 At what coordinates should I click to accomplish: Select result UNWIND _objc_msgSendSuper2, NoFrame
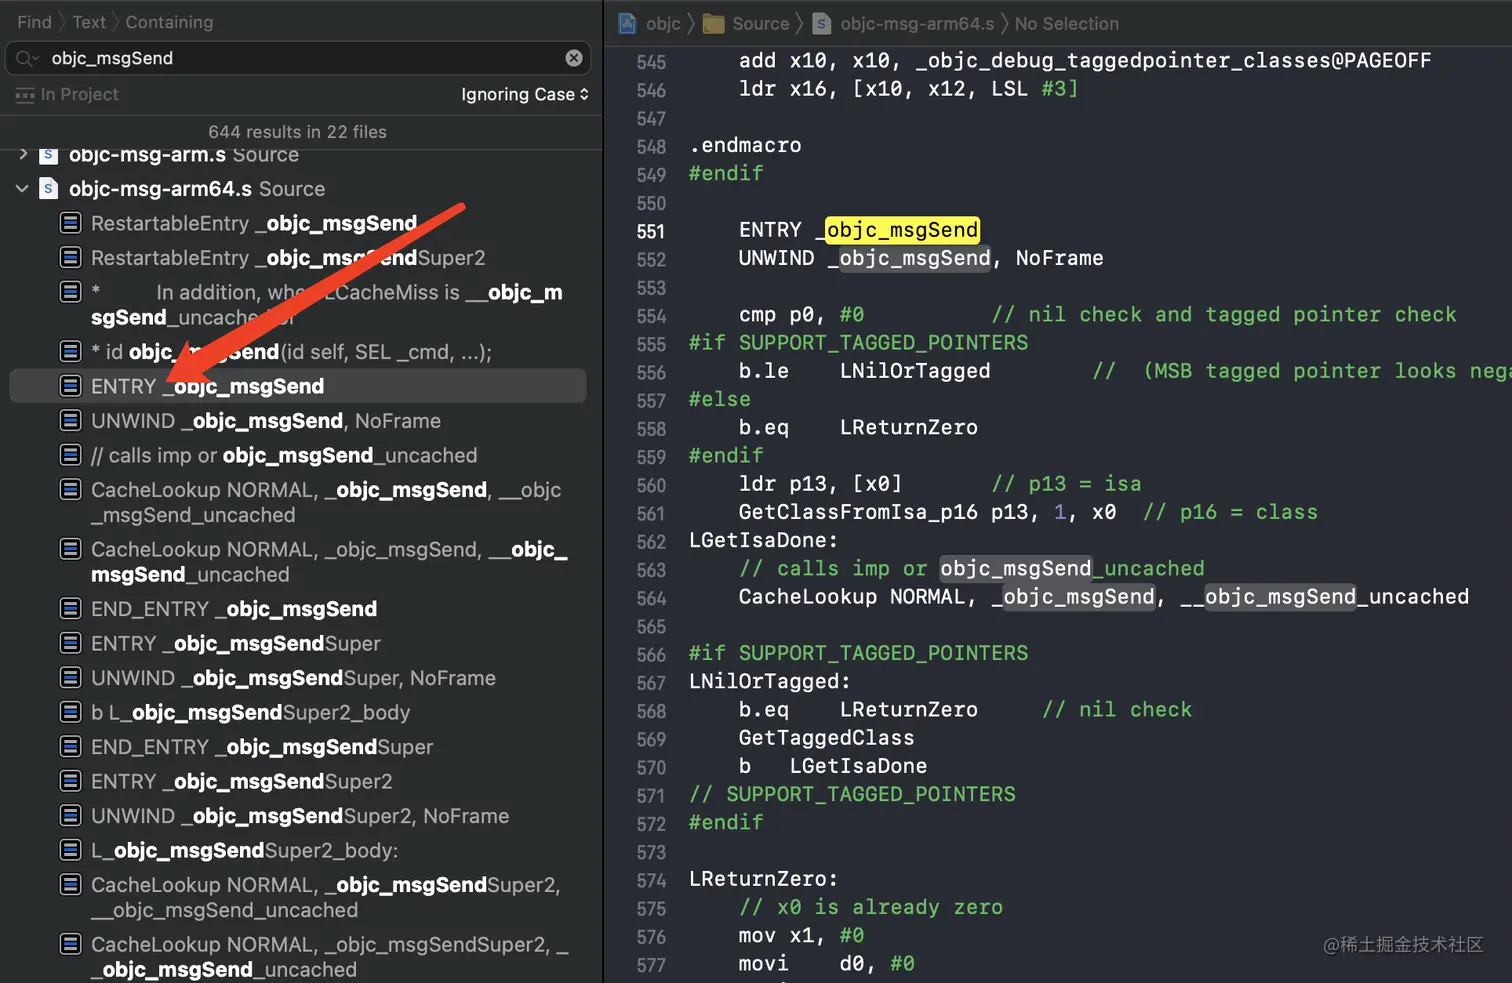(x=298, y=816)
